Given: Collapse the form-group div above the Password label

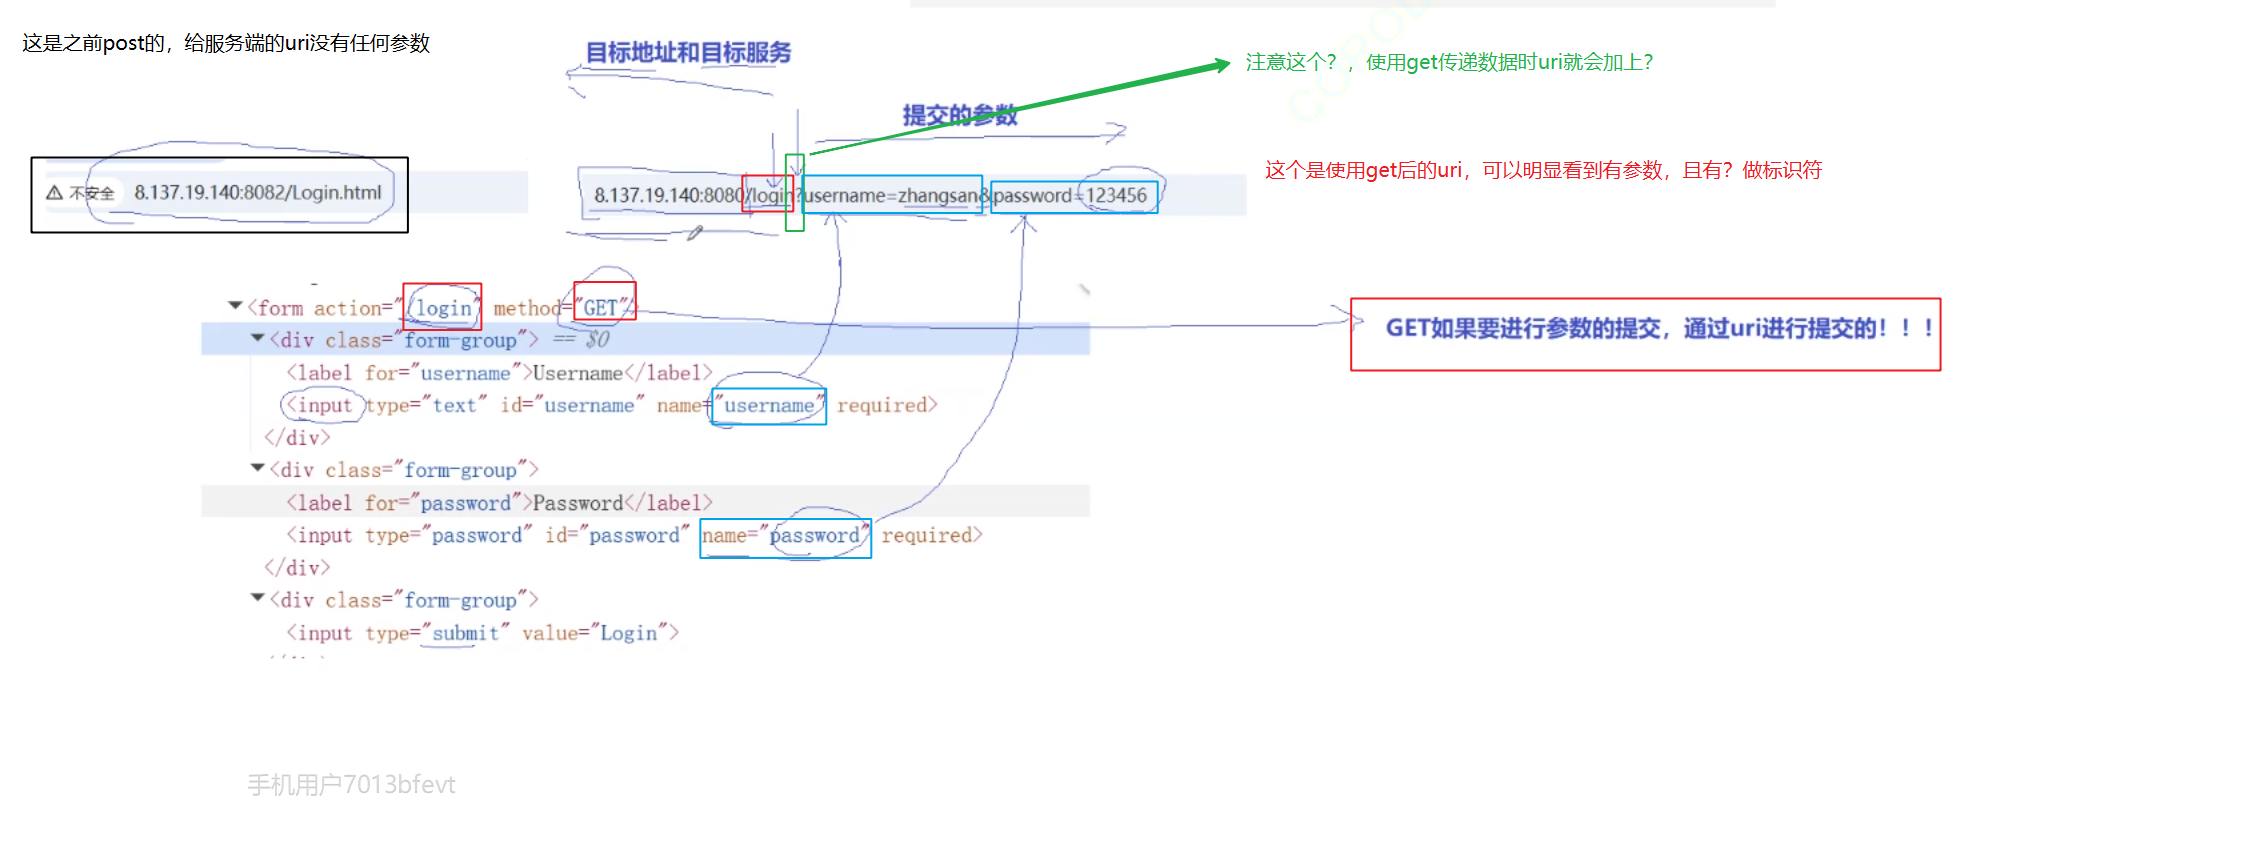Looking at the screenshot, I should 257,468.
